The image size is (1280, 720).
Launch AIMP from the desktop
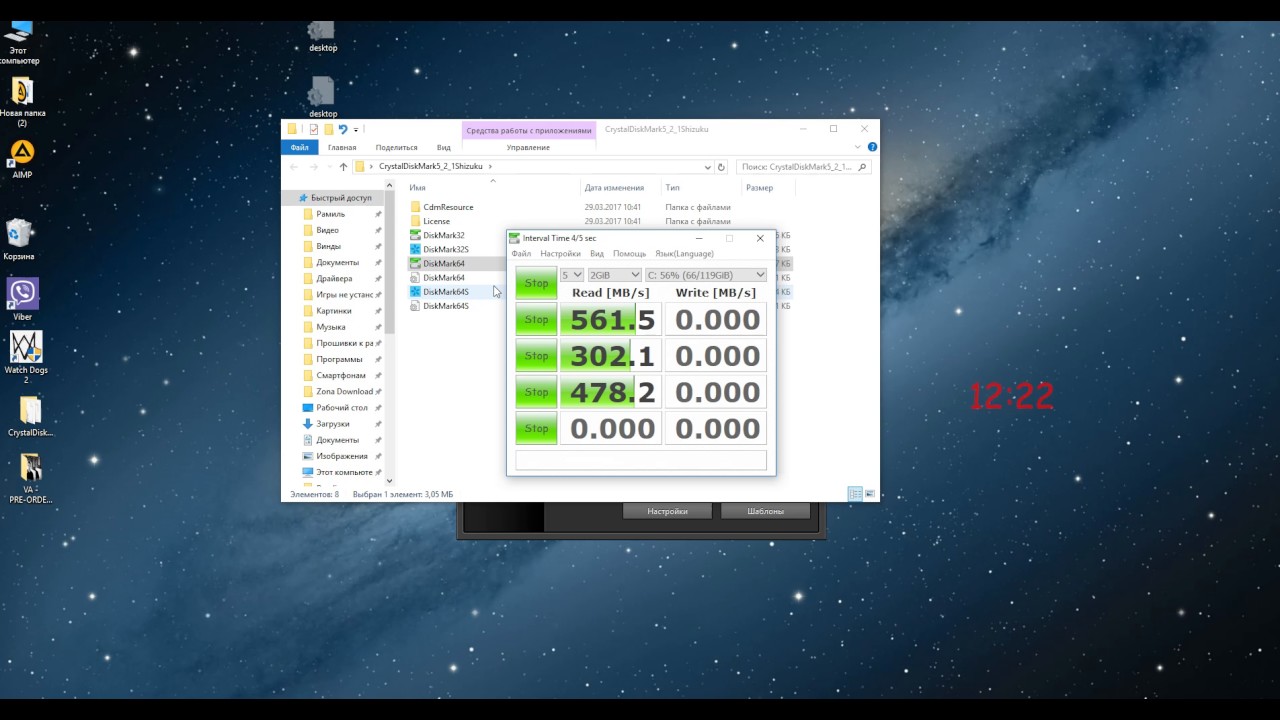click(x=22, y=159)
